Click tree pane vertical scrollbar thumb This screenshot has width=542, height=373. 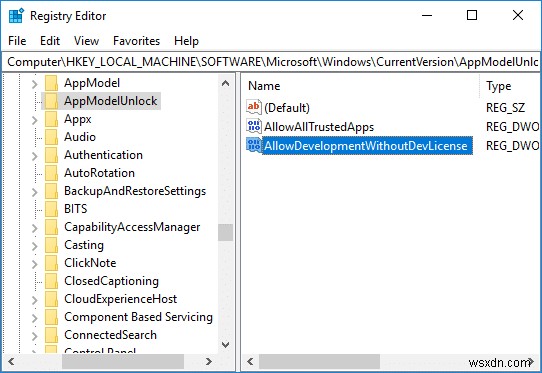(x=225, y=232)
